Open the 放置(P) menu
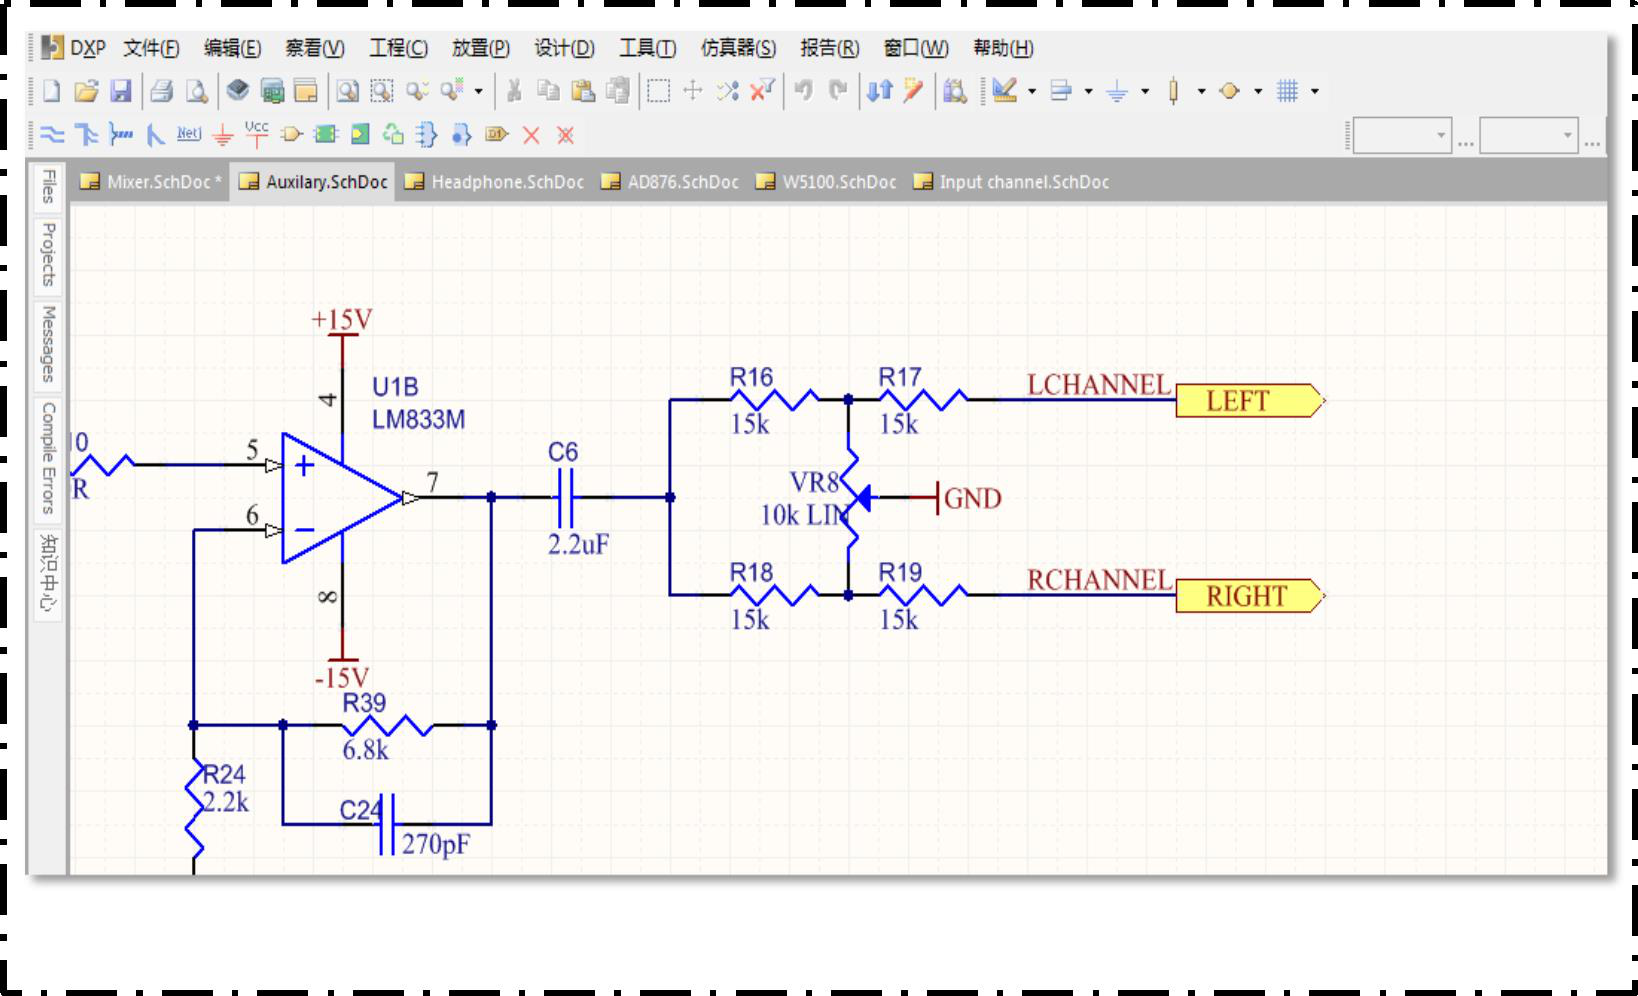This screenshot has width=1638, height=996. click(x=480, y=48)
